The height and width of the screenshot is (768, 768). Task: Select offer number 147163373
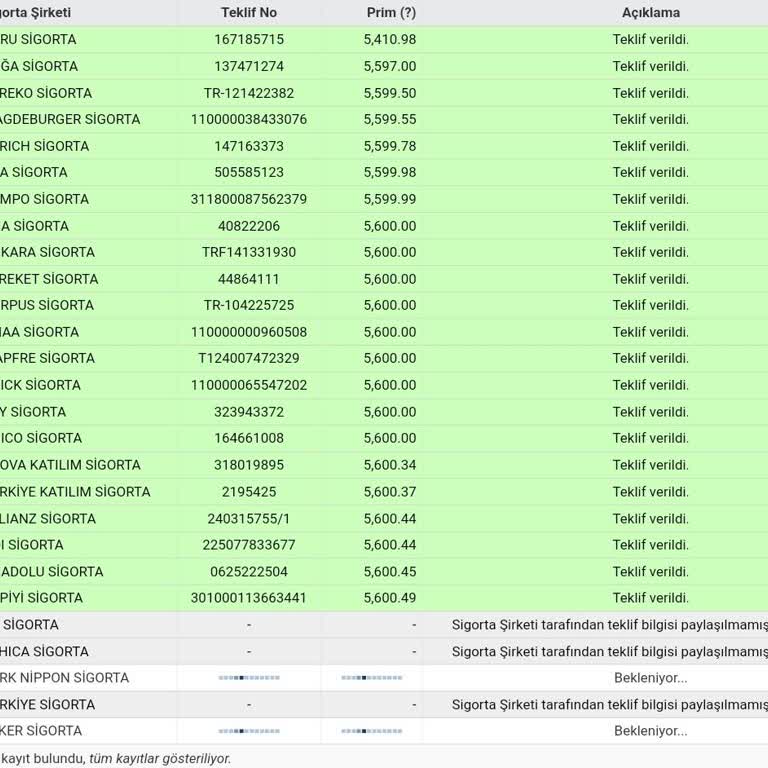[249, 146]
